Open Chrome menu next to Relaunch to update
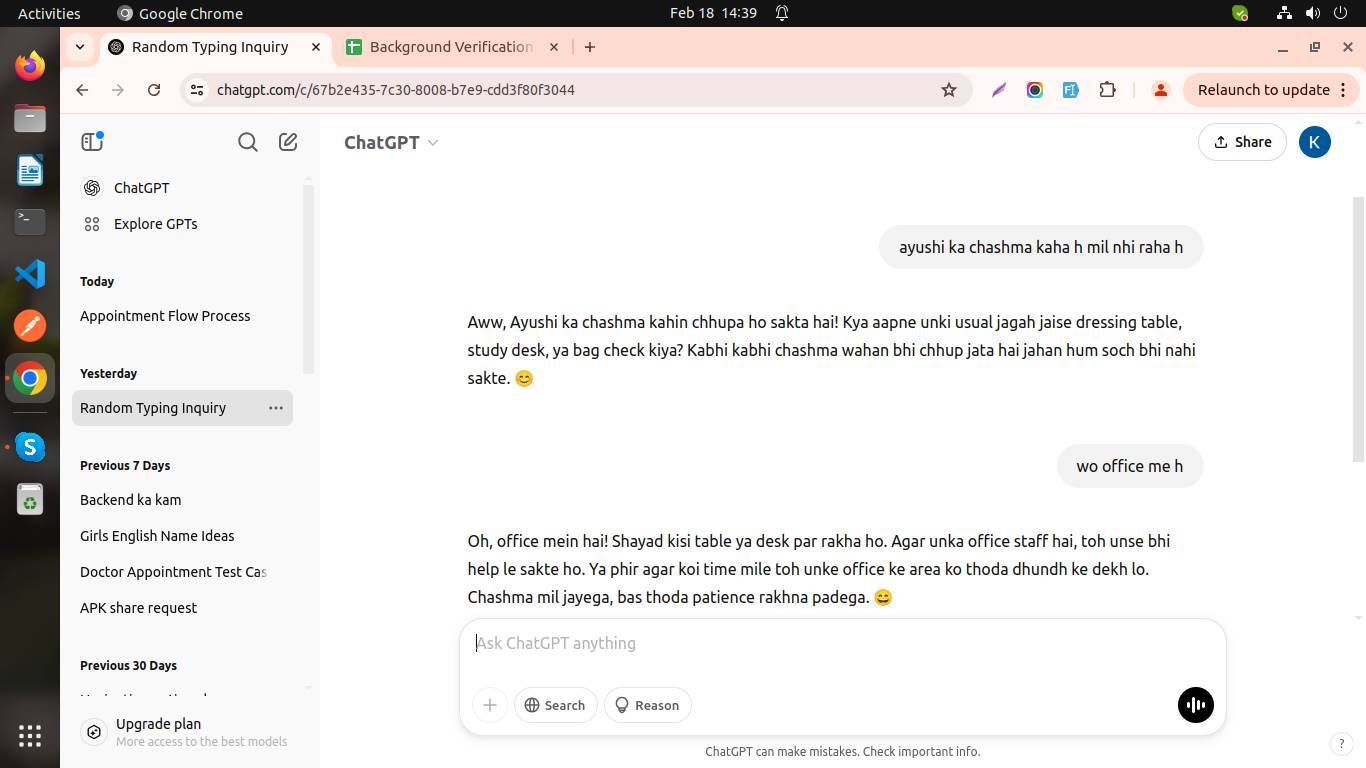 (x=1343, y=90)
